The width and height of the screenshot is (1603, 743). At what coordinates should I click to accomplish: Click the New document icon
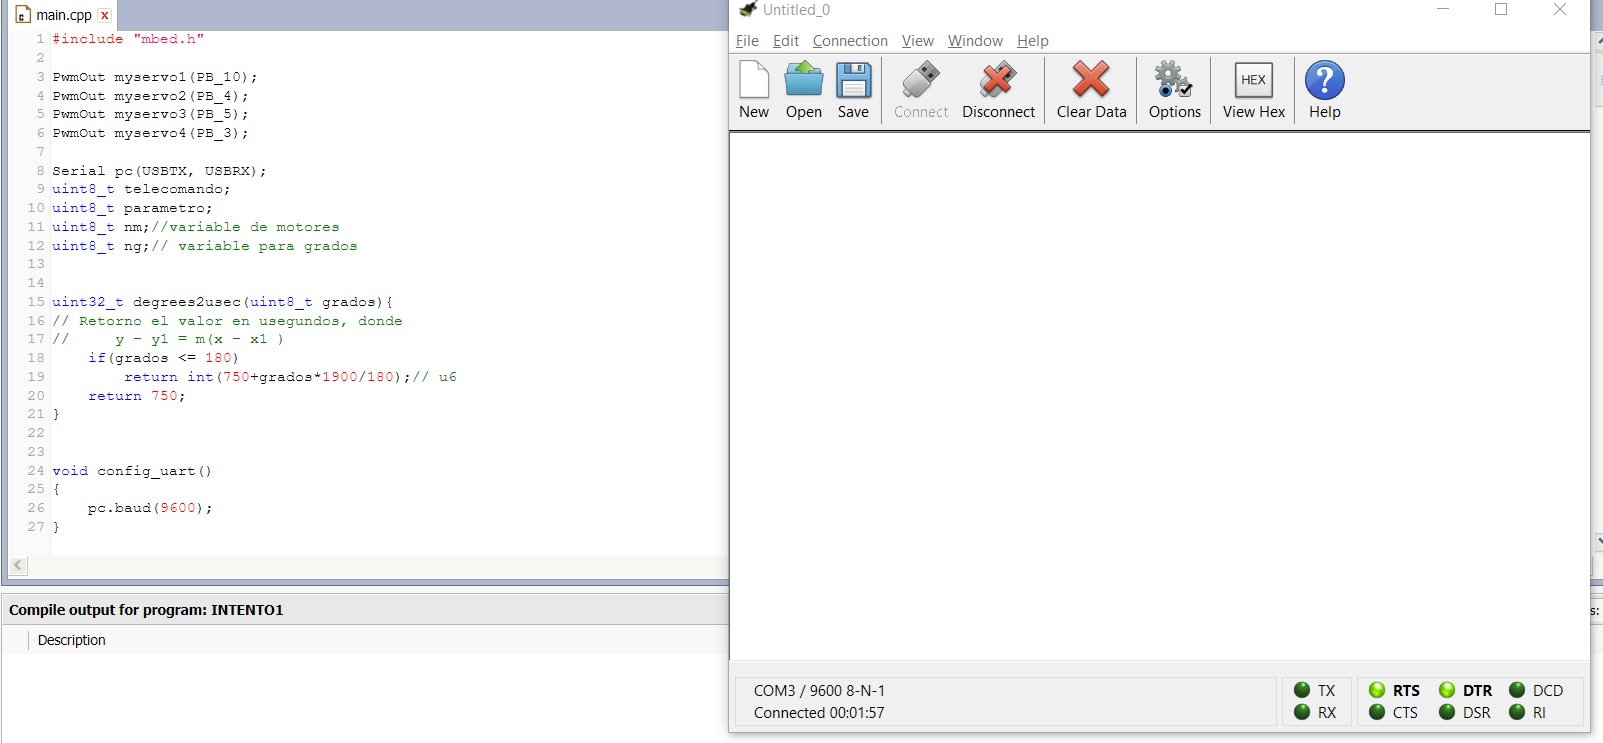[754, 89]
